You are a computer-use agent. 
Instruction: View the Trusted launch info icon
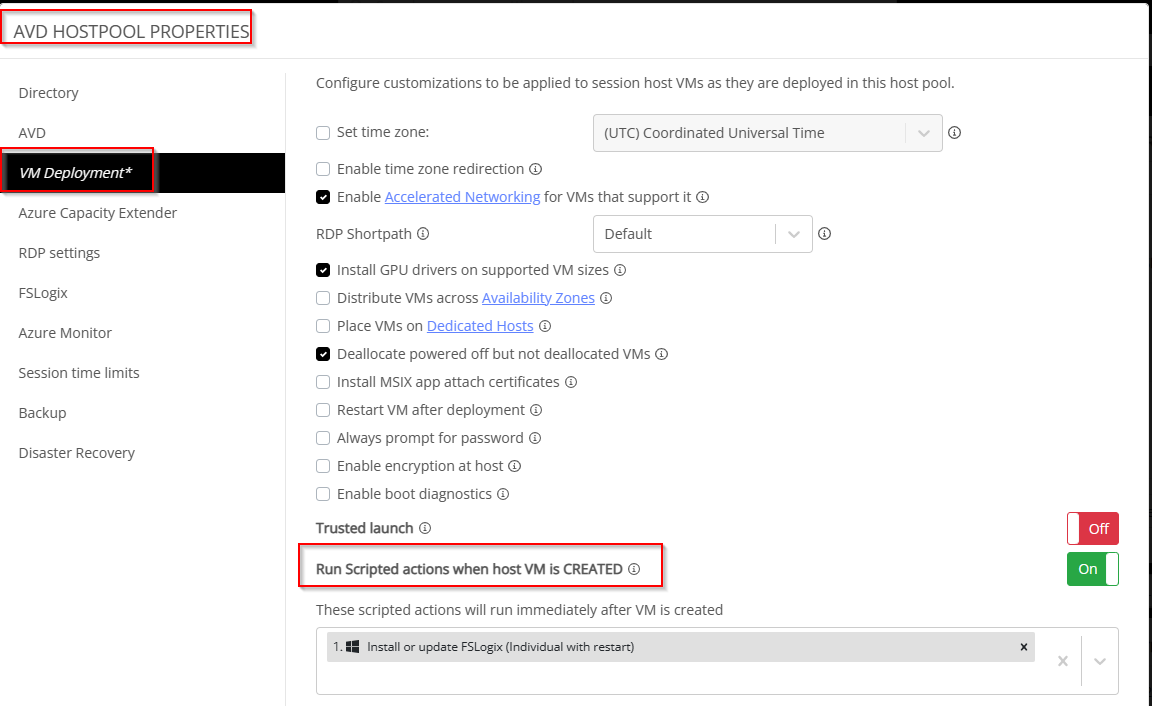click(x=425, y=528)
